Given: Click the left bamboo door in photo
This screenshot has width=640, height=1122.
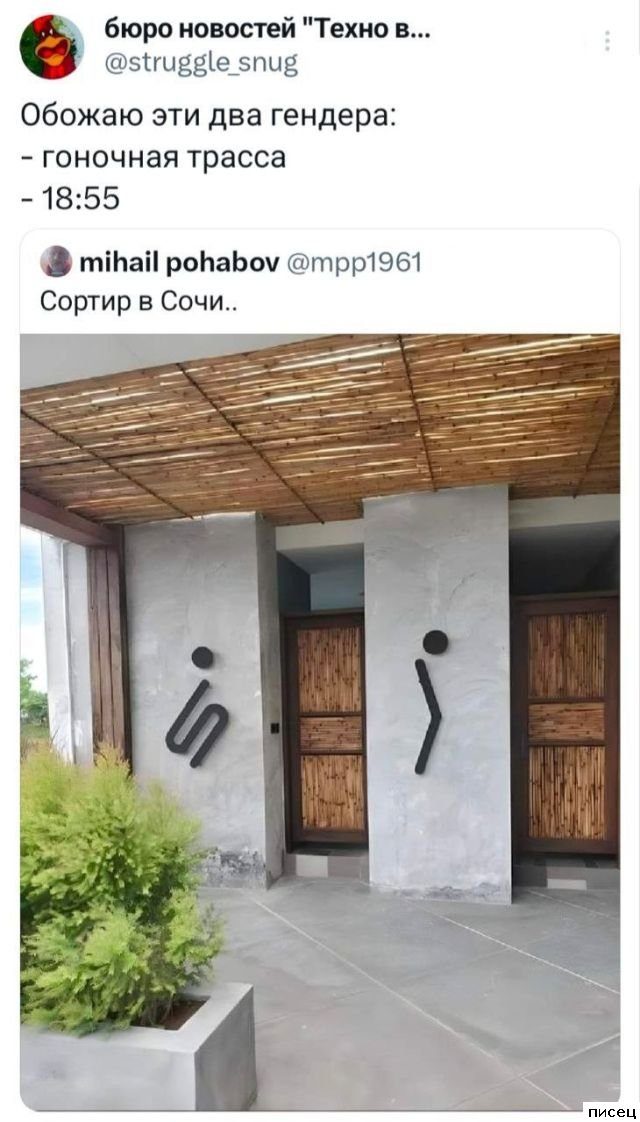Looking at the screenshot, I should pyautogui.click(x=326, y=727).
